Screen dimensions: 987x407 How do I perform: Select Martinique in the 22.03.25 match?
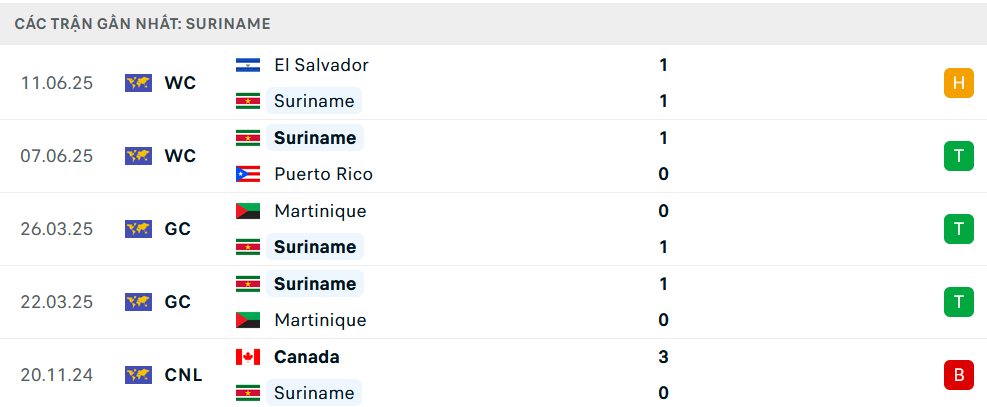(x=320, y=320)
